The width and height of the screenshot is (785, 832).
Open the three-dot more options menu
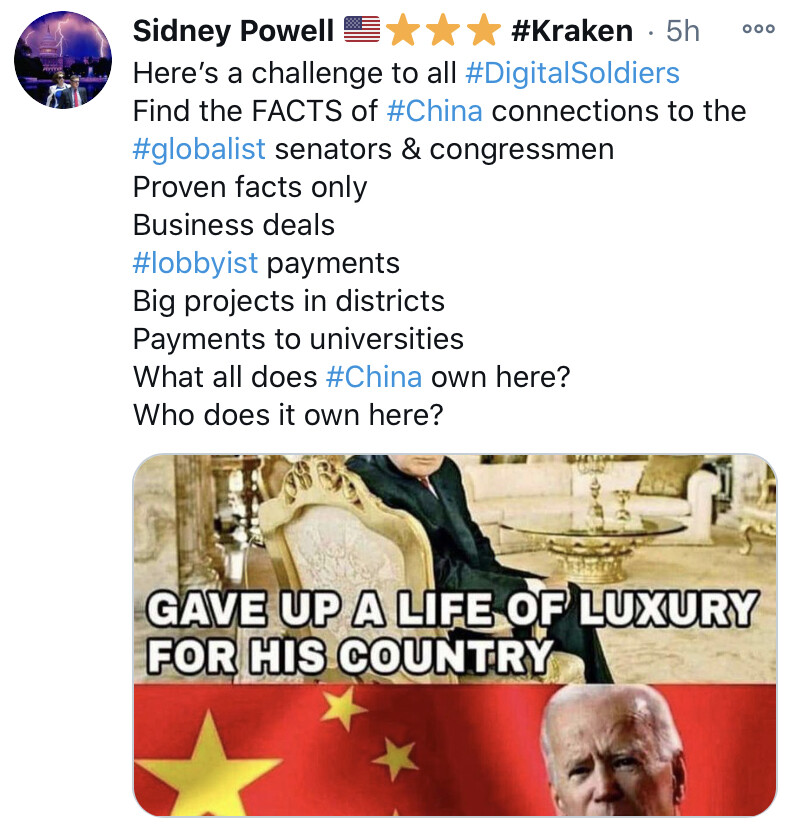click(758, 29)
